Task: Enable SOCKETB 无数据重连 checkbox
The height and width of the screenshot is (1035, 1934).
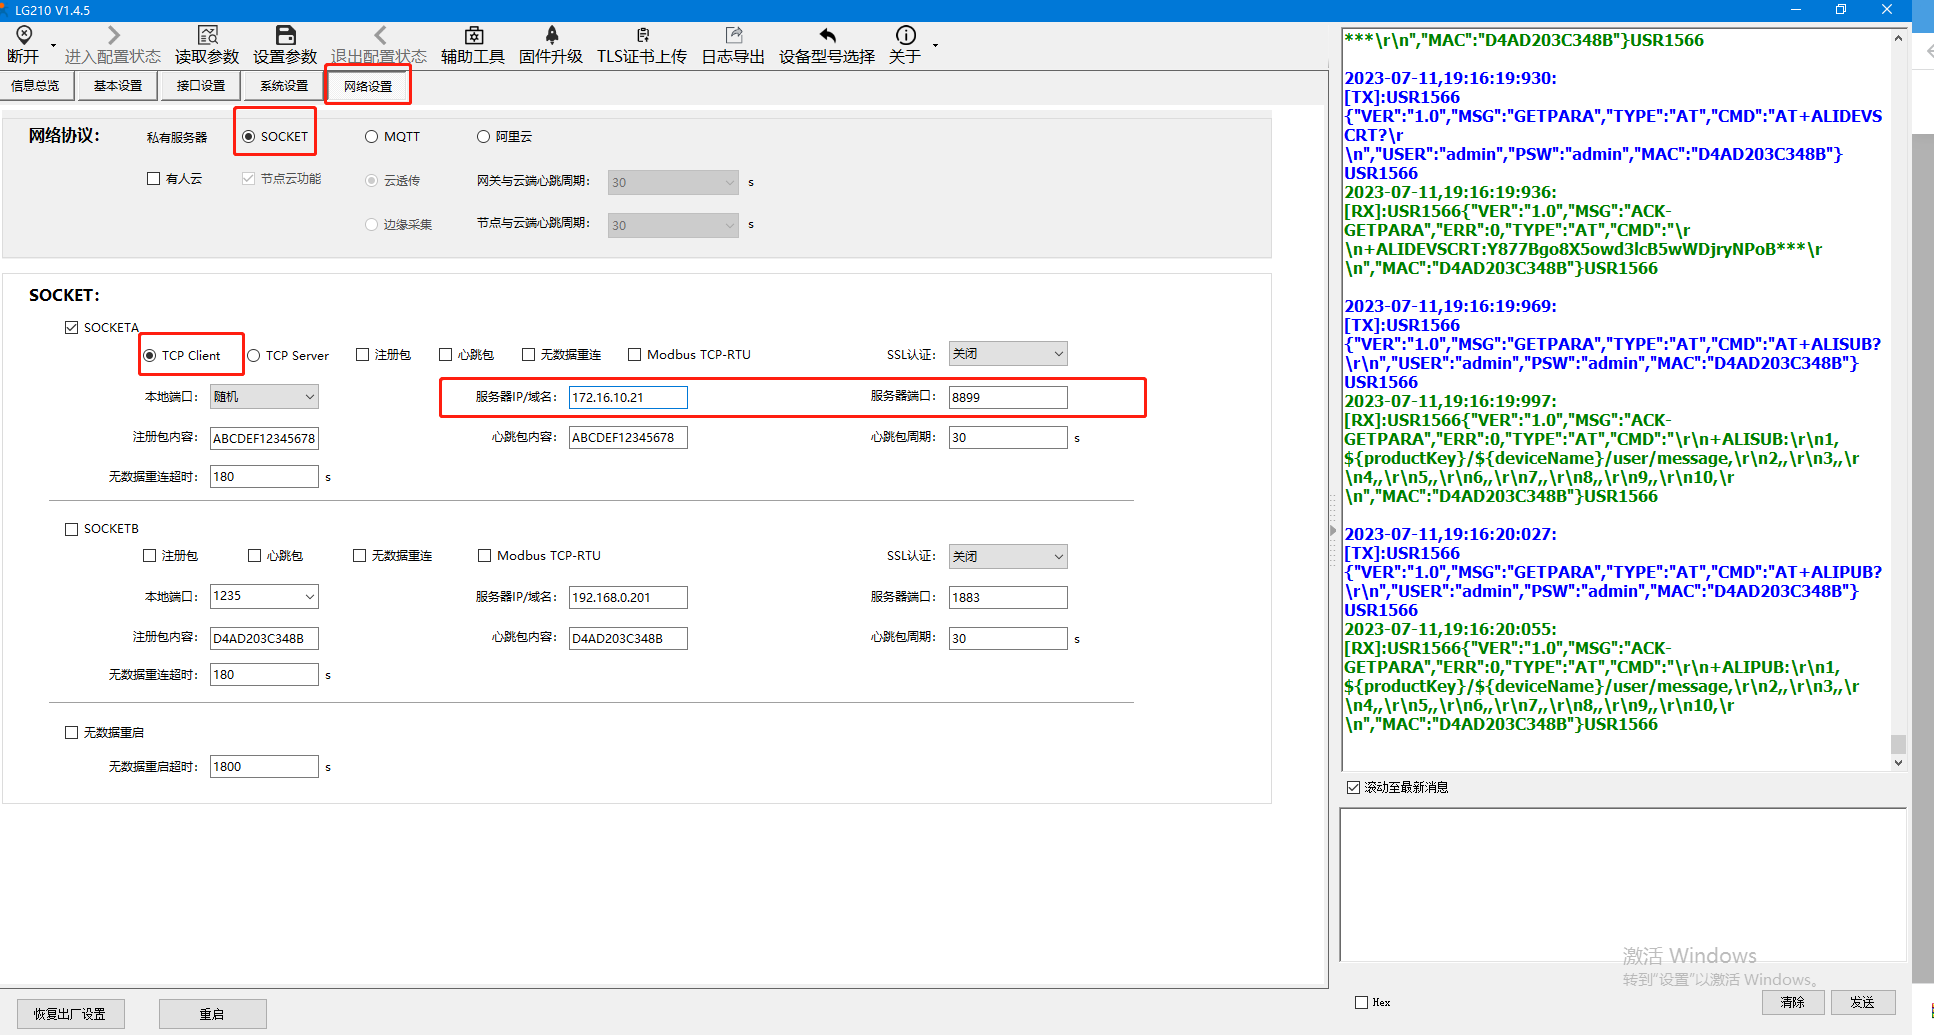Action: tap(359, 556)
